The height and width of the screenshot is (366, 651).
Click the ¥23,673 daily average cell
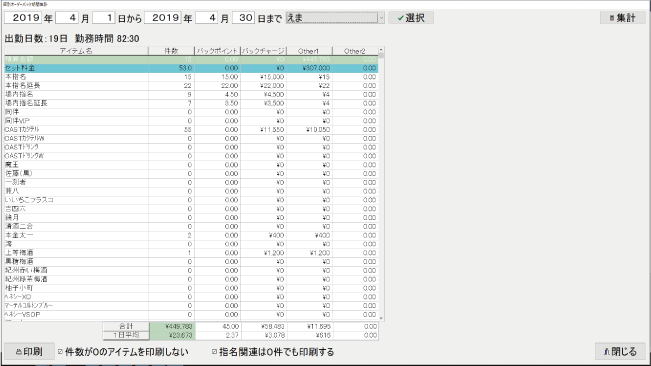[172, 335]
